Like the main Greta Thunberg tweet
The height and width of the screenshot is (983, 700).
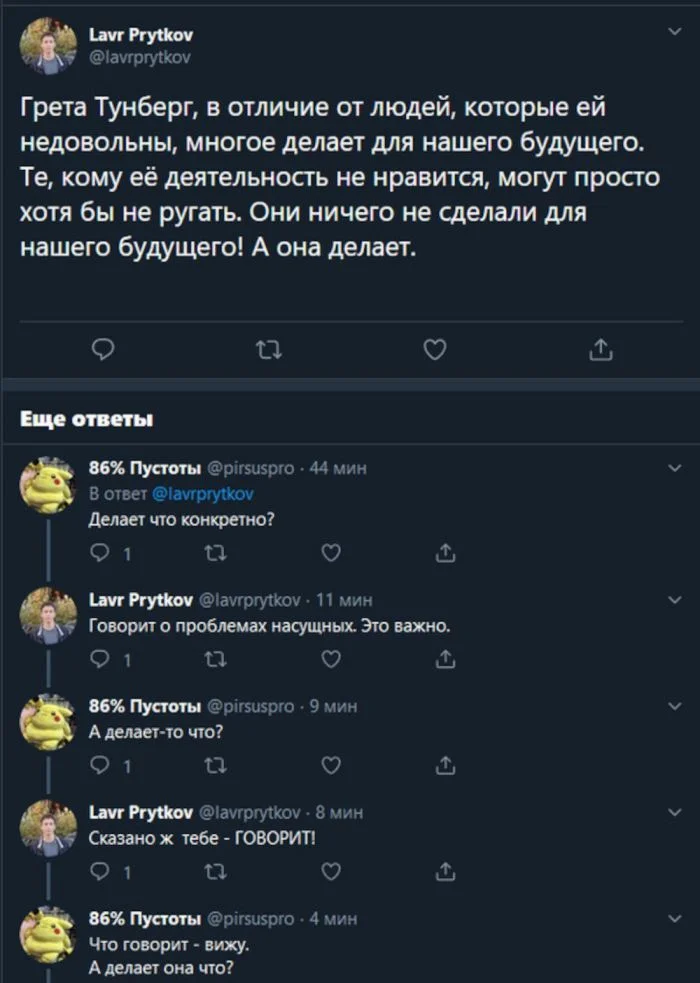(x=434, y=349)
